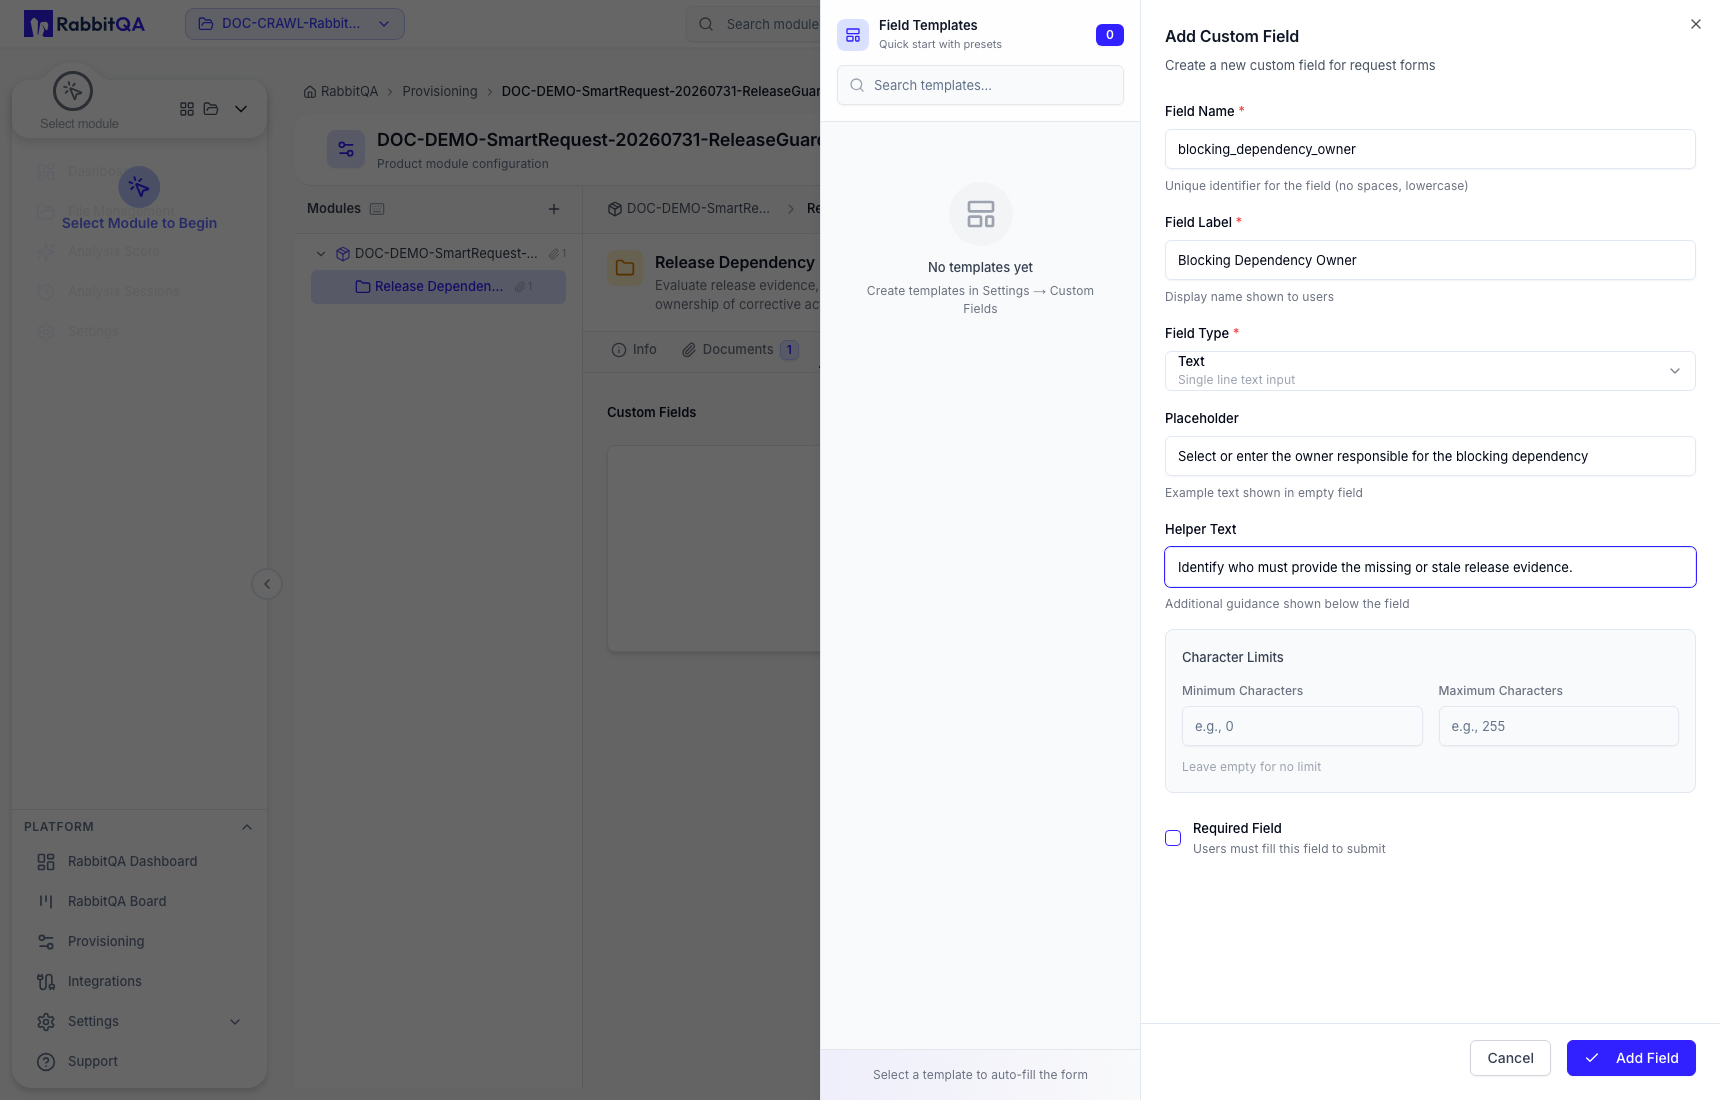Click the RabbitQA logo
This screenshot has width=1720, height=1100.
(x=84, y=24)
